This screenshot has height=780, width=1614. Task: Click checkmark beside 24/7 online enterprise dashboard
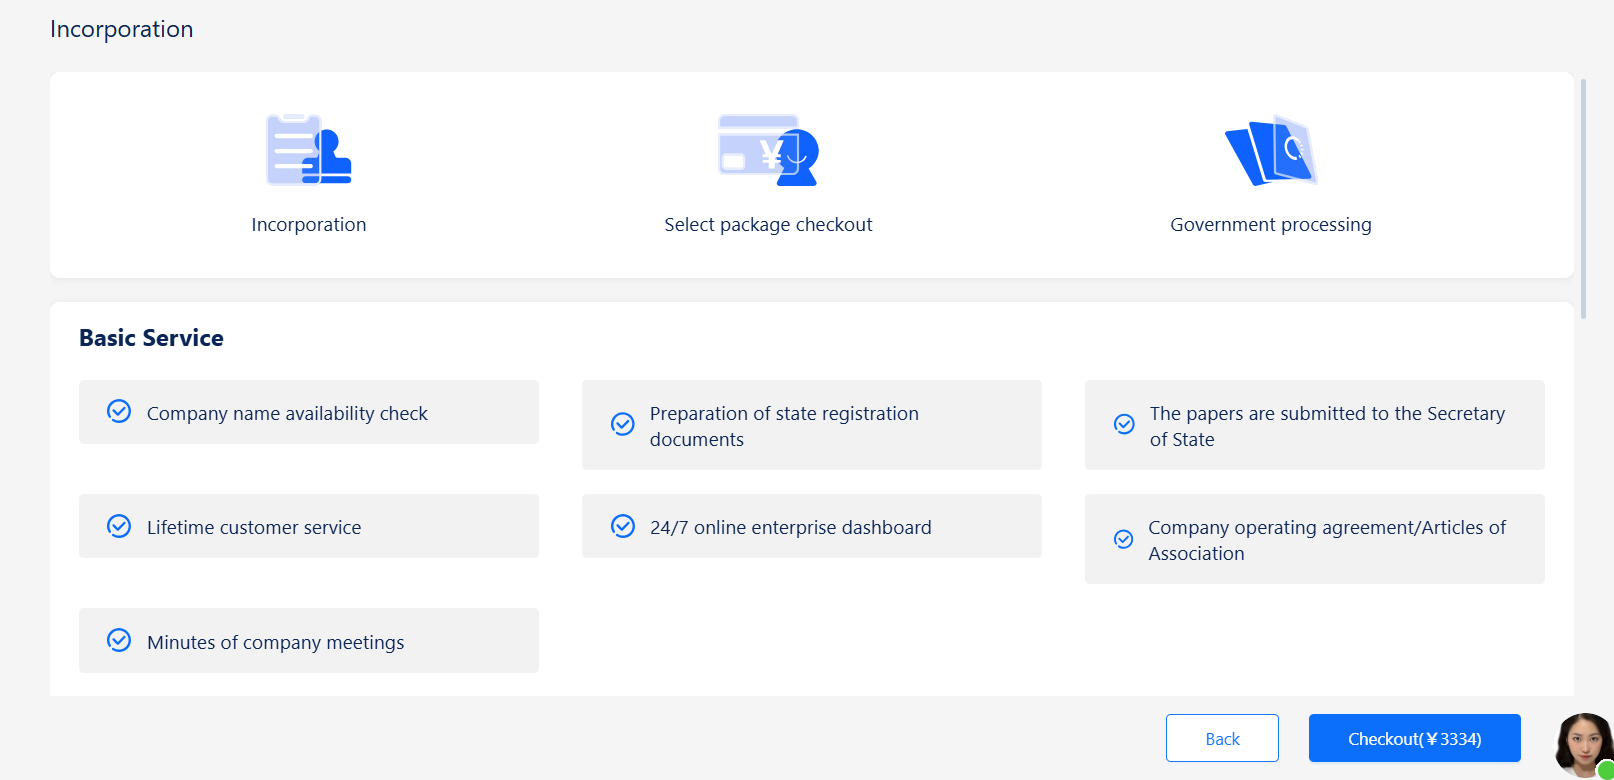(623, 526)
